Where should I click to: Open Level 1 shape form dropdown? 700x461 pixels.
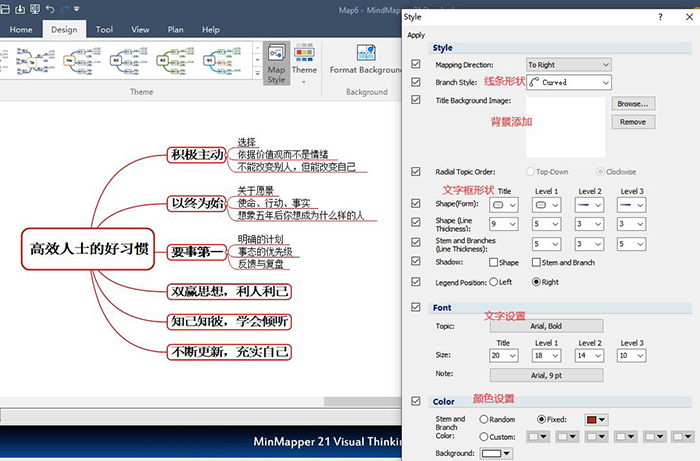pyautogui.click(x=546, y=205)
